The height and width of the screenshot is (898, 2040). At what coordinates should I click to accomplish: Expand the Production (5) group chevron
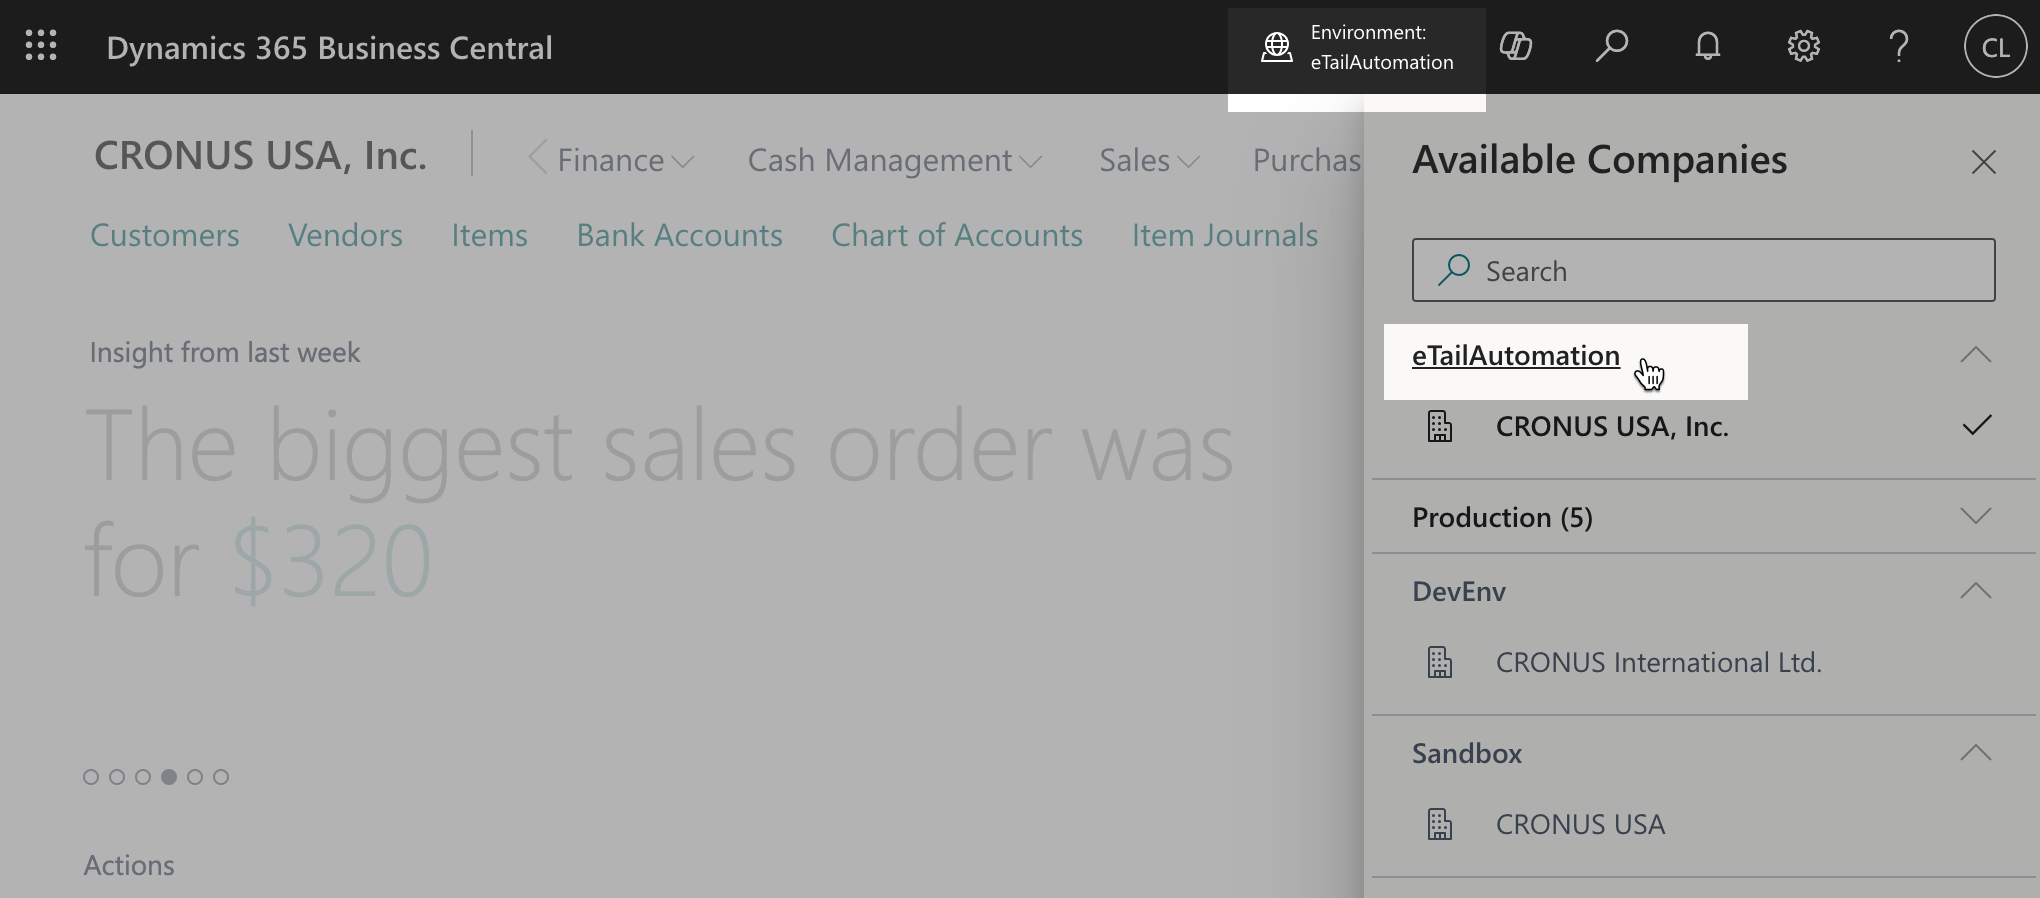tap(1976, 516)
